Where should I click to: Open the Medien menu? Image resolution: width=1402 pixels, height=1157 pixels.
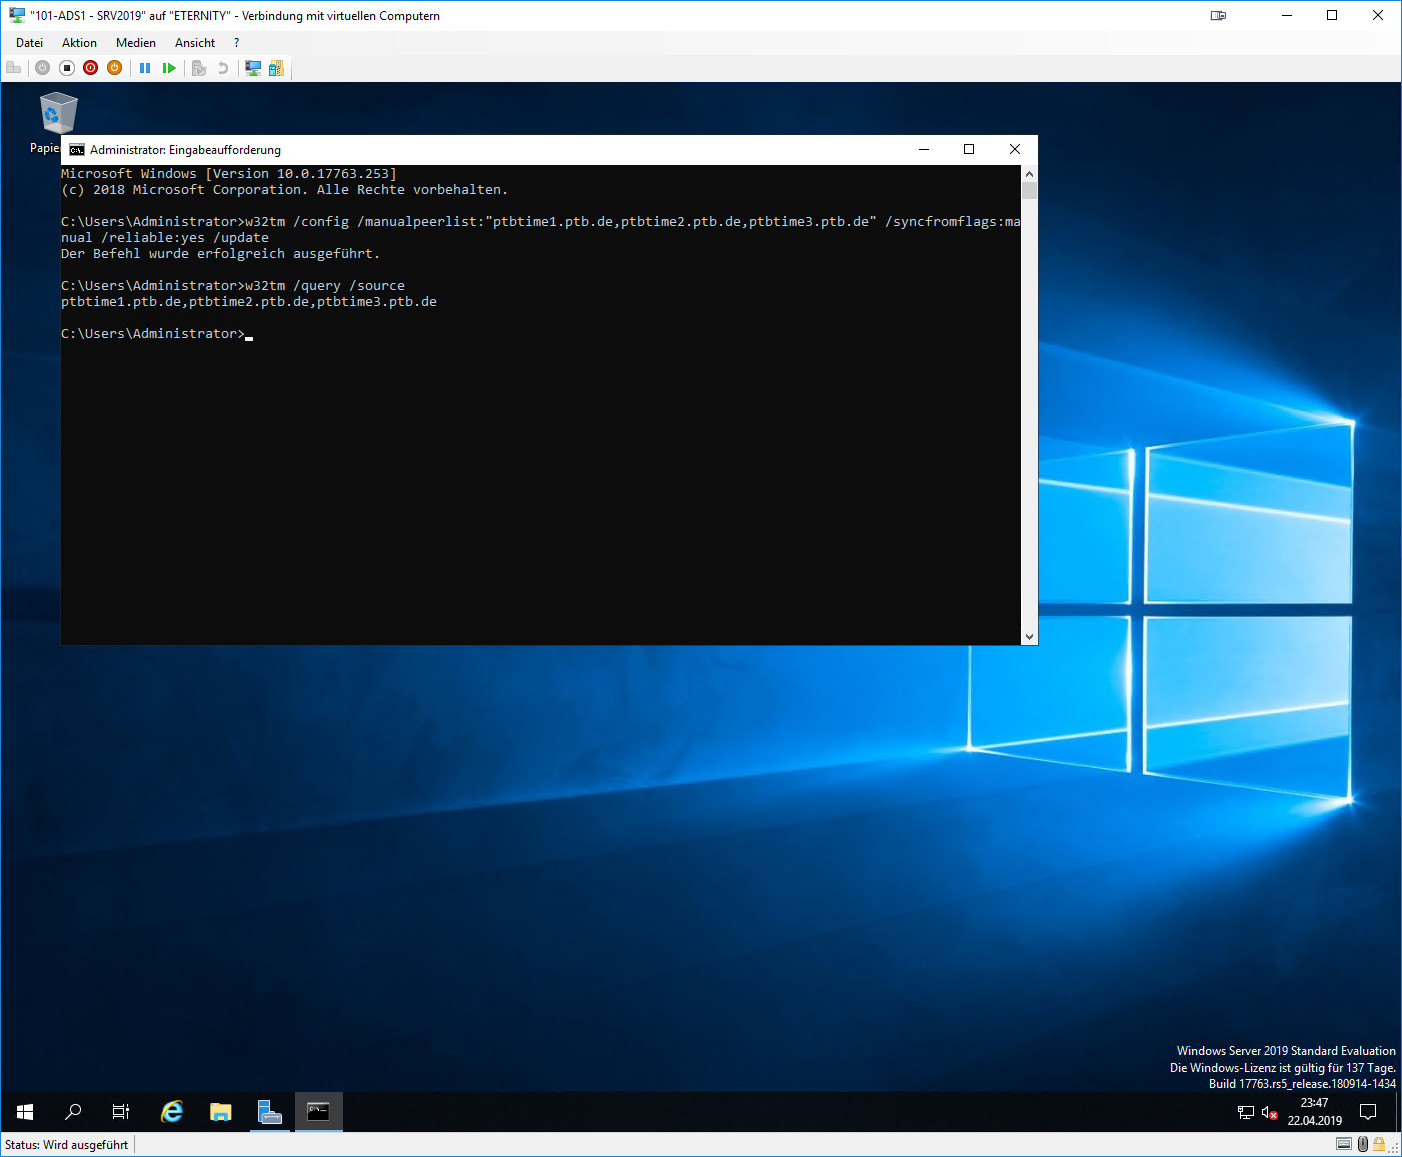(x=135, y=43)
